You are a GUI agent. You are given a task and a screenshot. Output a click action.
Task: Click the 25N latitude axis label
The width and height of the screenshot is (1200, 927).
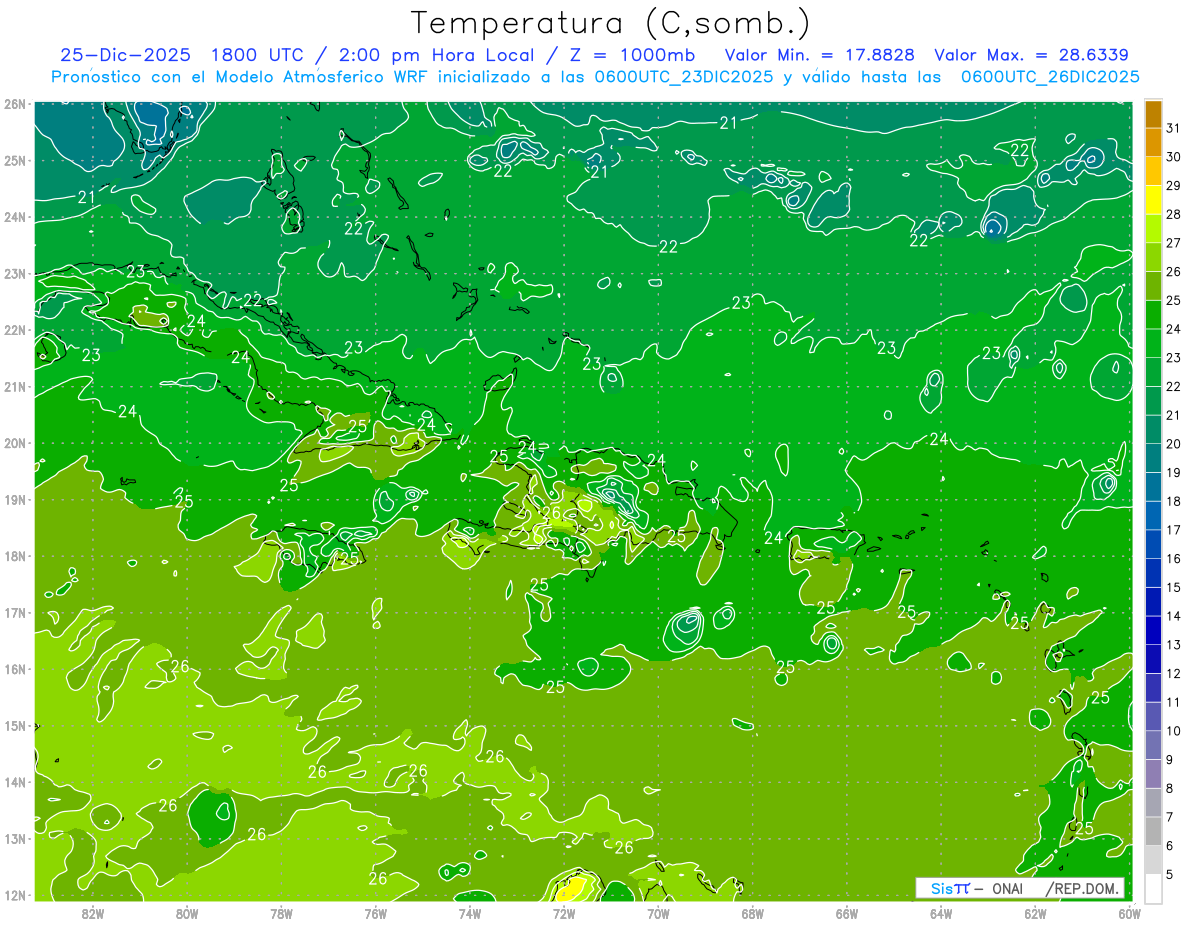(x=15, y=160)
